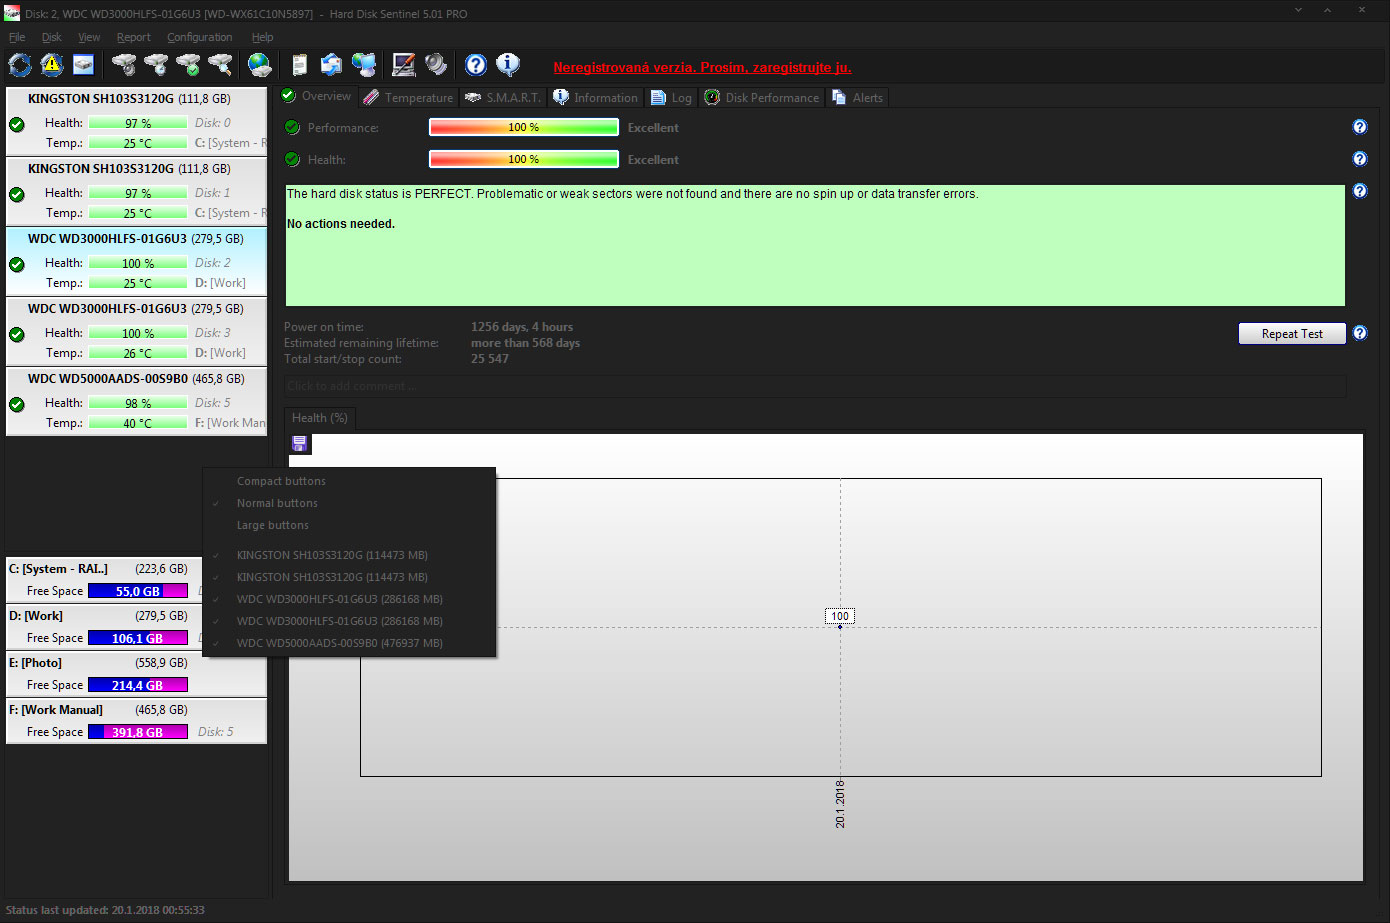Click the refresh icon with yellow warning triangle
The image size is (1390, 923).
52,65
